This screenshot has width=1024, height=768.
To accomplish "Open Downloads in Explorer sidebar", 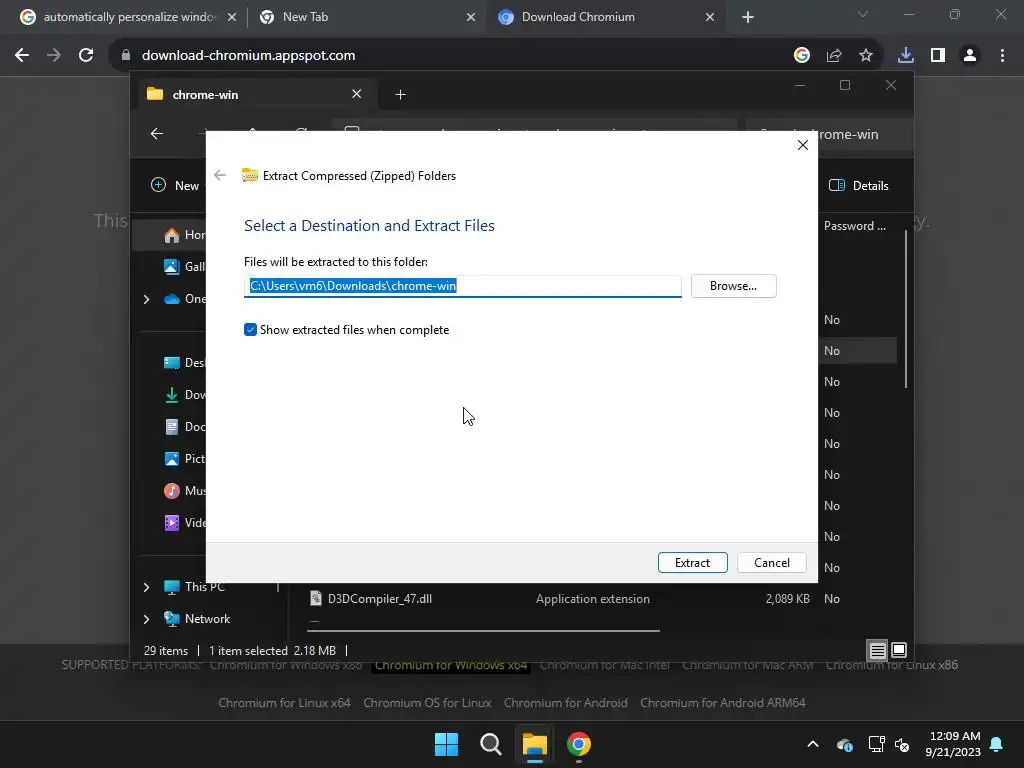I will click(185, 394).
